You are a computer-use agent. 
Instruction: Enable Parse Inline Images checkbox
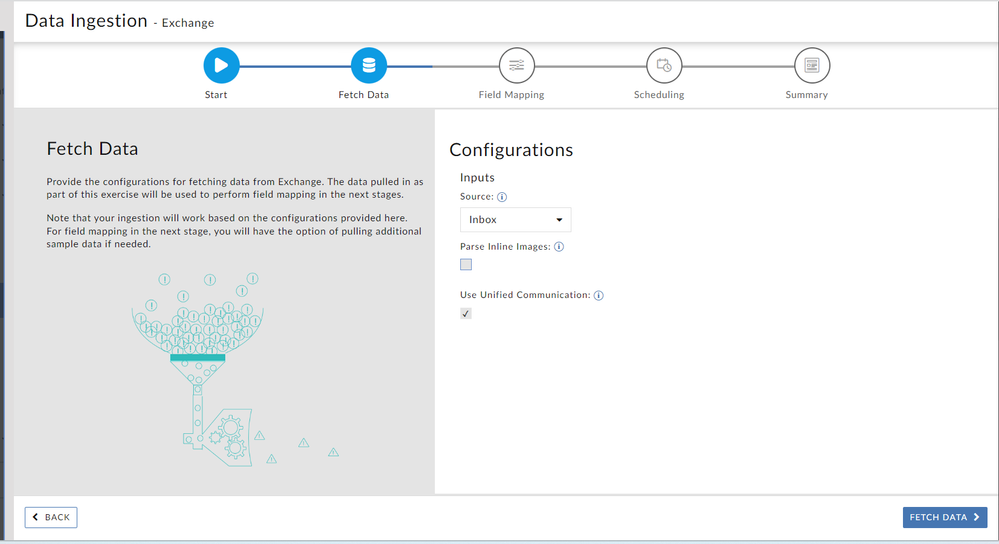466,264
